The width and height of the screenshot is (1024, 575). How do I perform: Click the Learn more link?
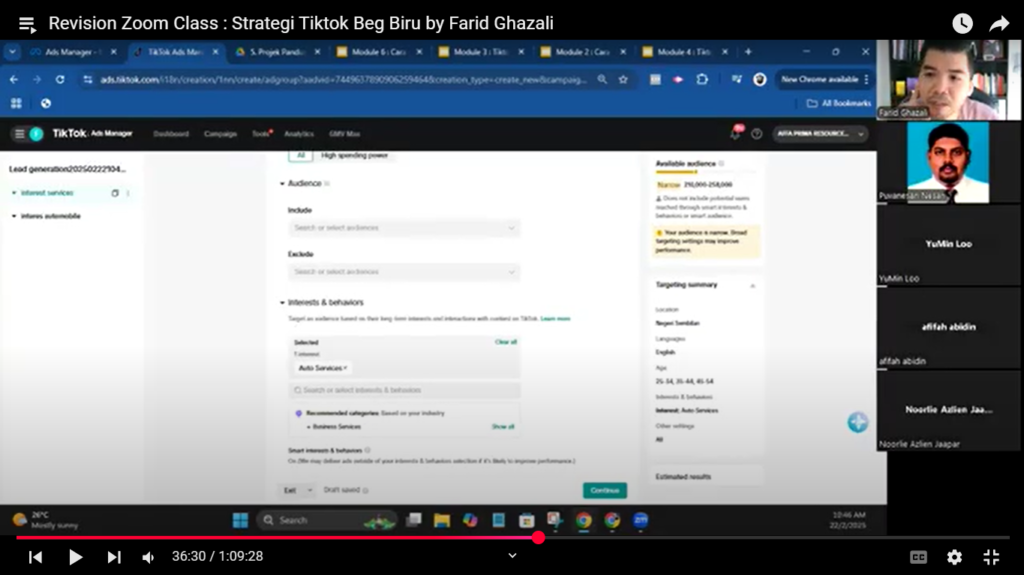point(555,319)
